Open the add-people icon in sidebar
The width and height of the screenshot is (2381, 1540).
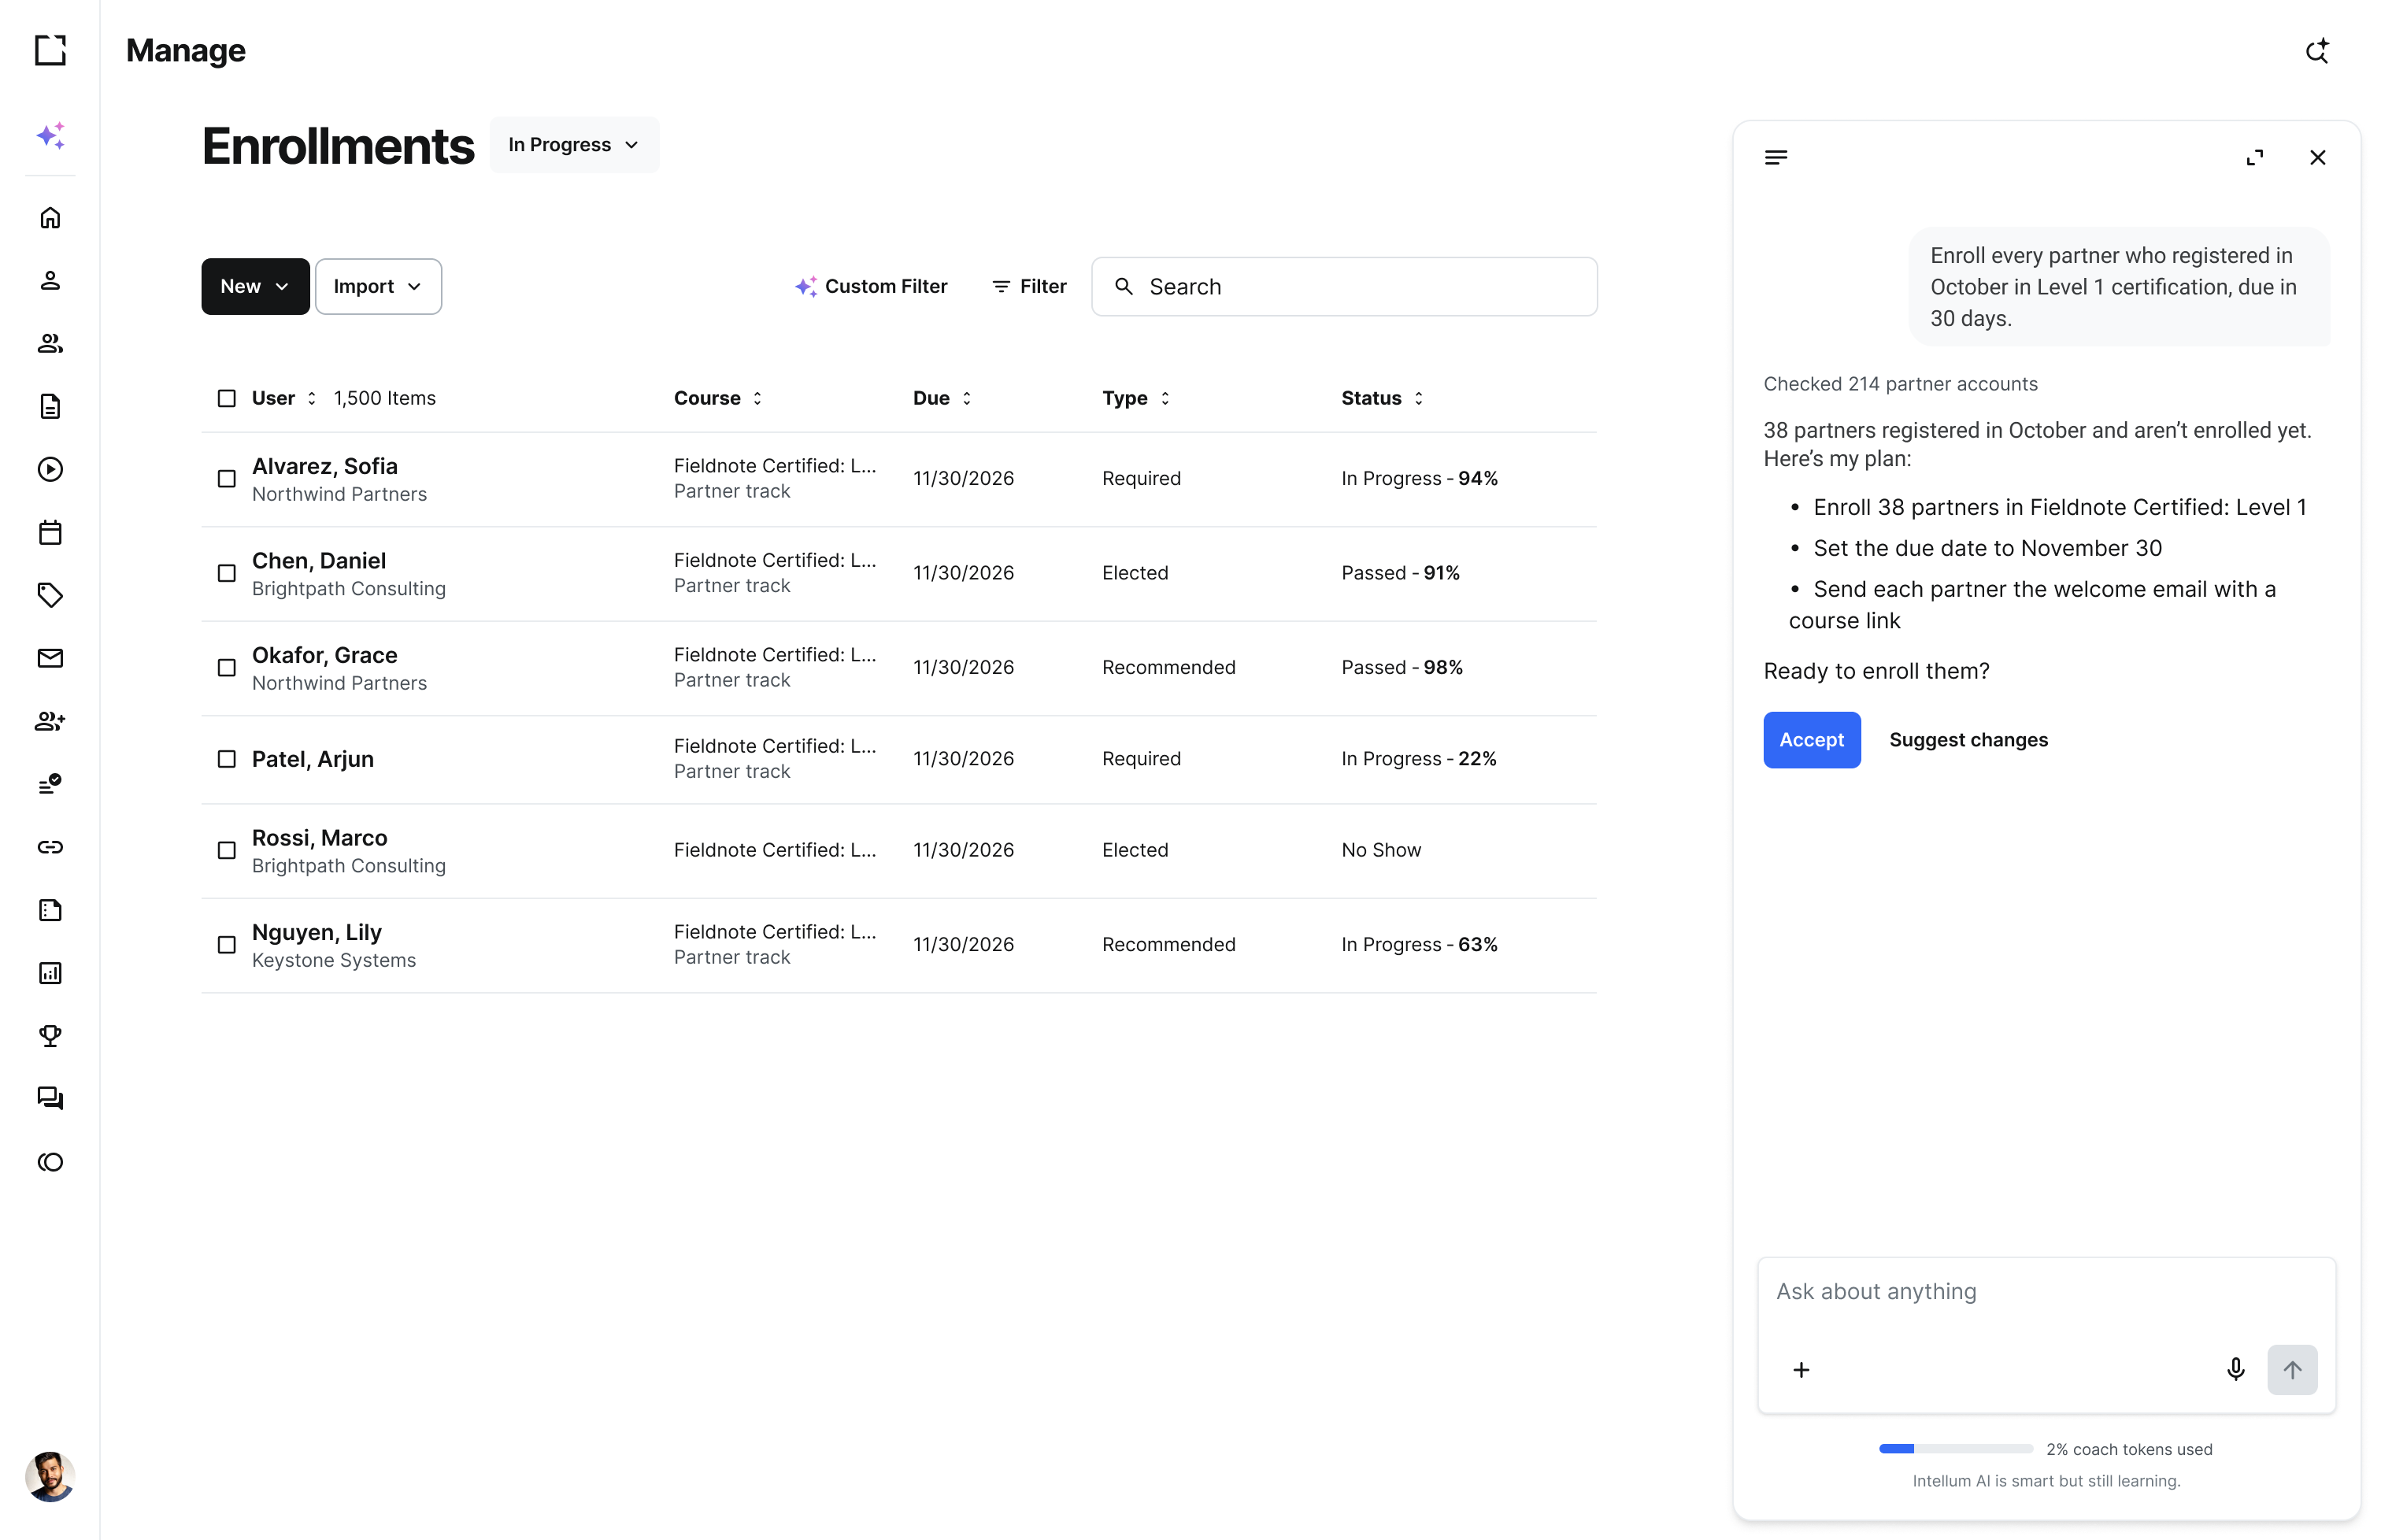pos(50,721)
